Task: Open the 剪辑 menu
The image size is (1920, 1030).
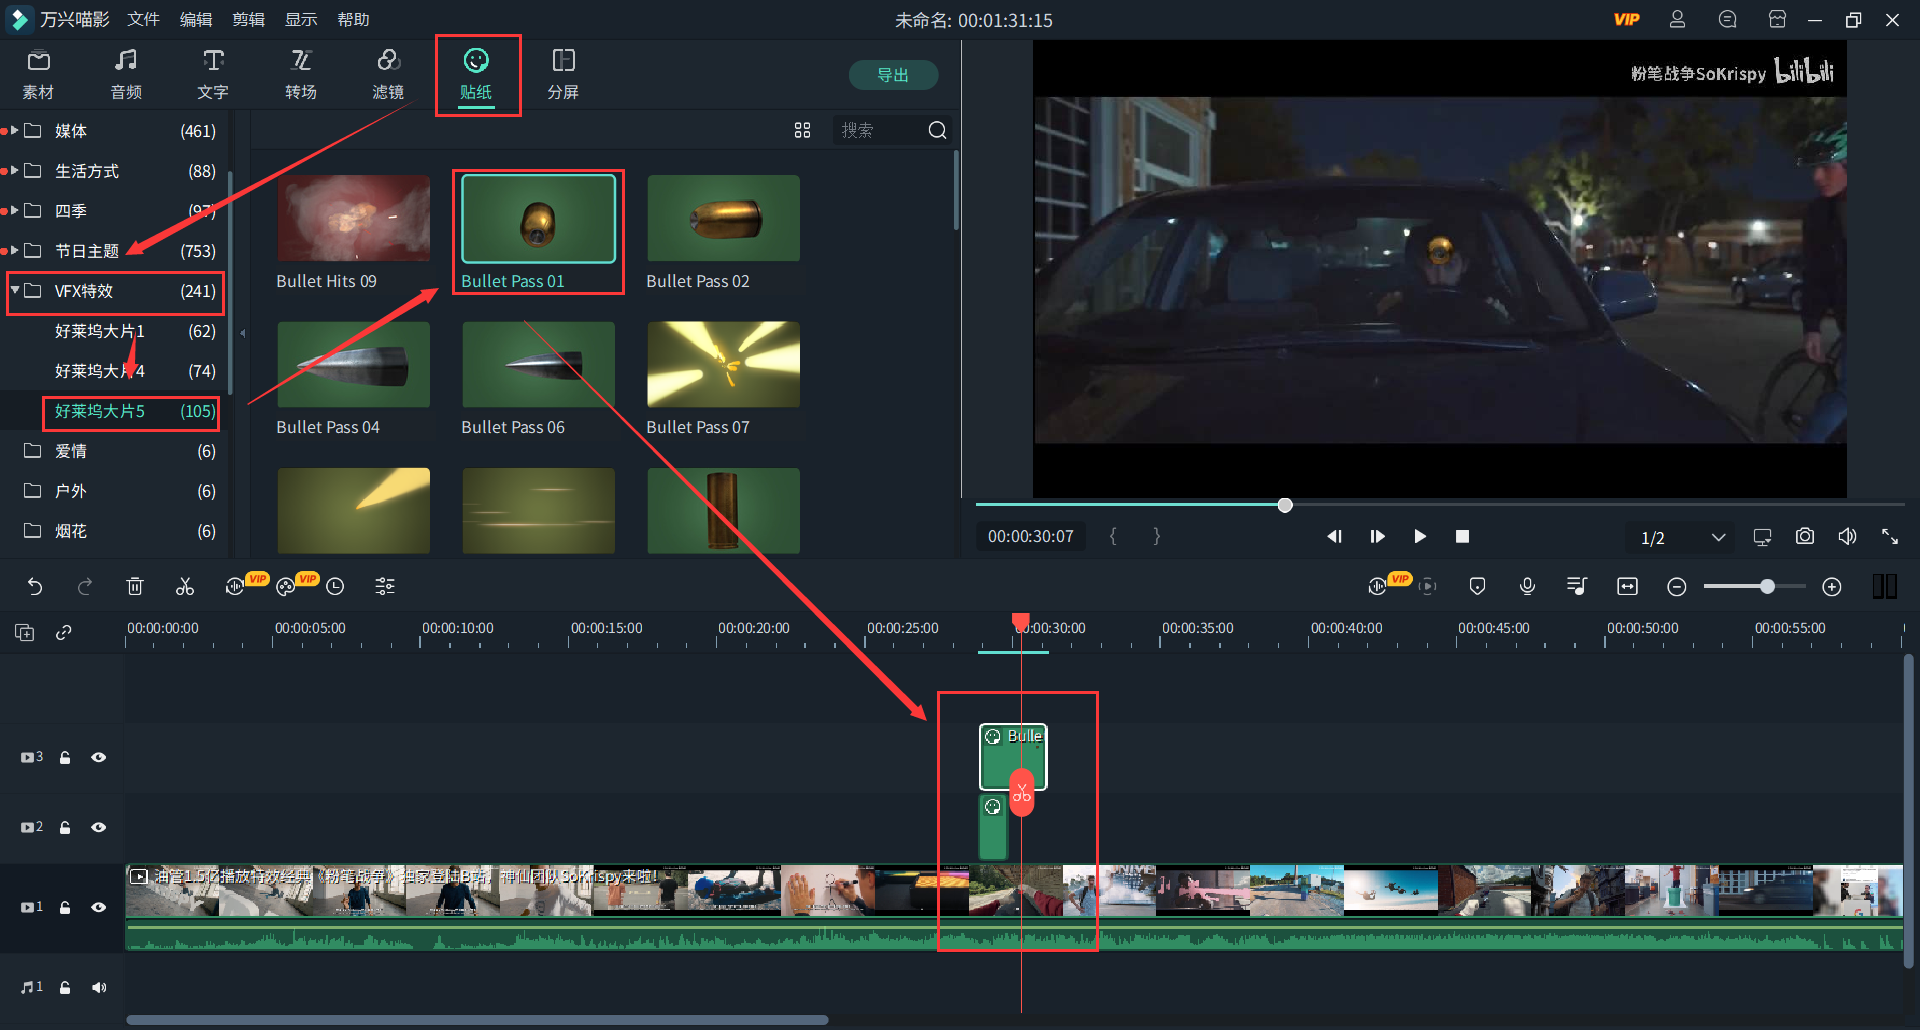Action: pos(248,20)
